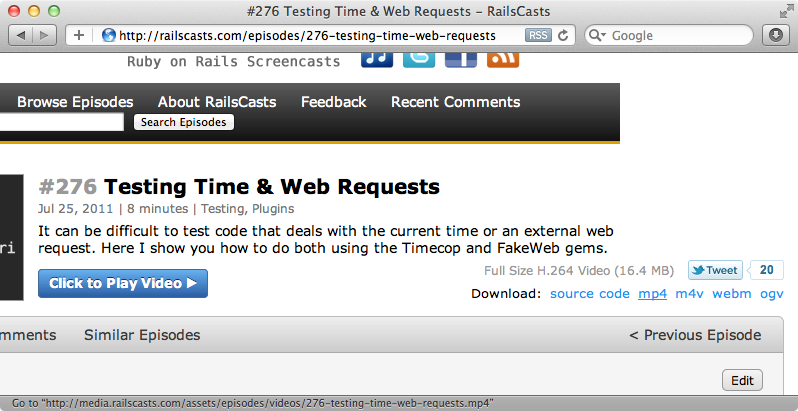The image size is (798, 411).
Task: Reload the page with the refresh icon
Action: [563, 35]
